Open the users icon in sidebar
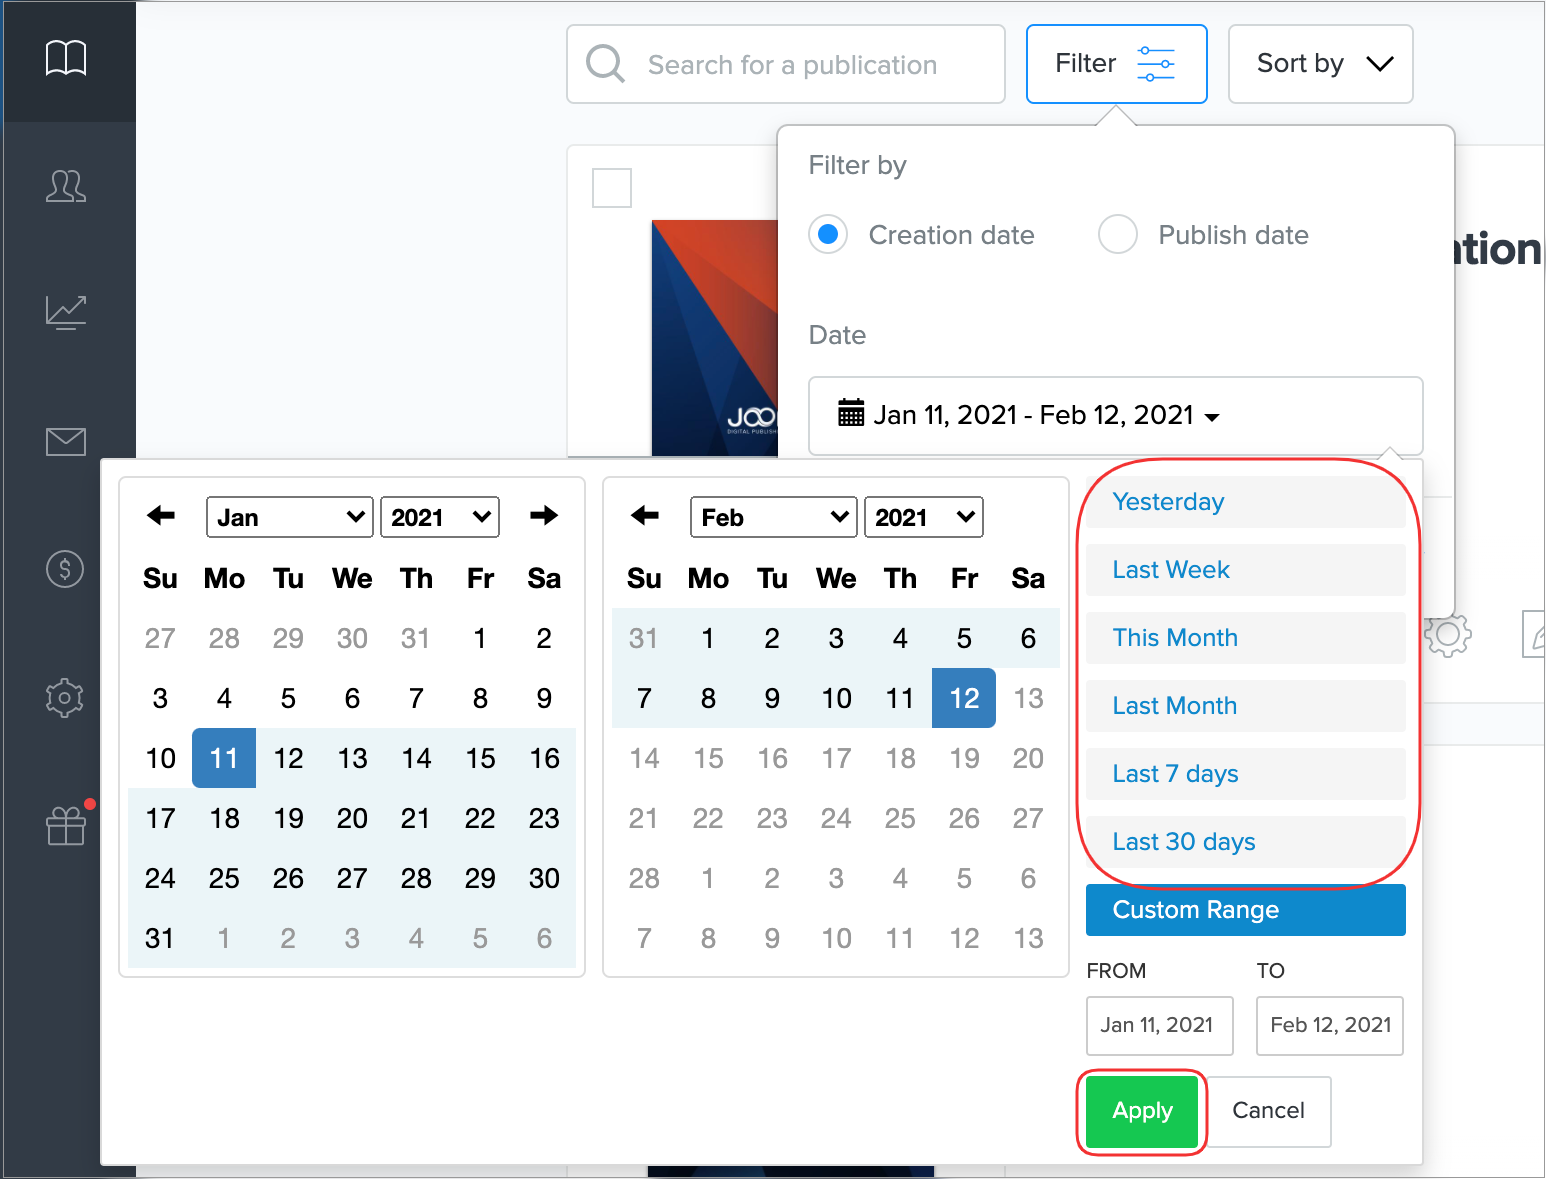 click(x=66, y=186)
